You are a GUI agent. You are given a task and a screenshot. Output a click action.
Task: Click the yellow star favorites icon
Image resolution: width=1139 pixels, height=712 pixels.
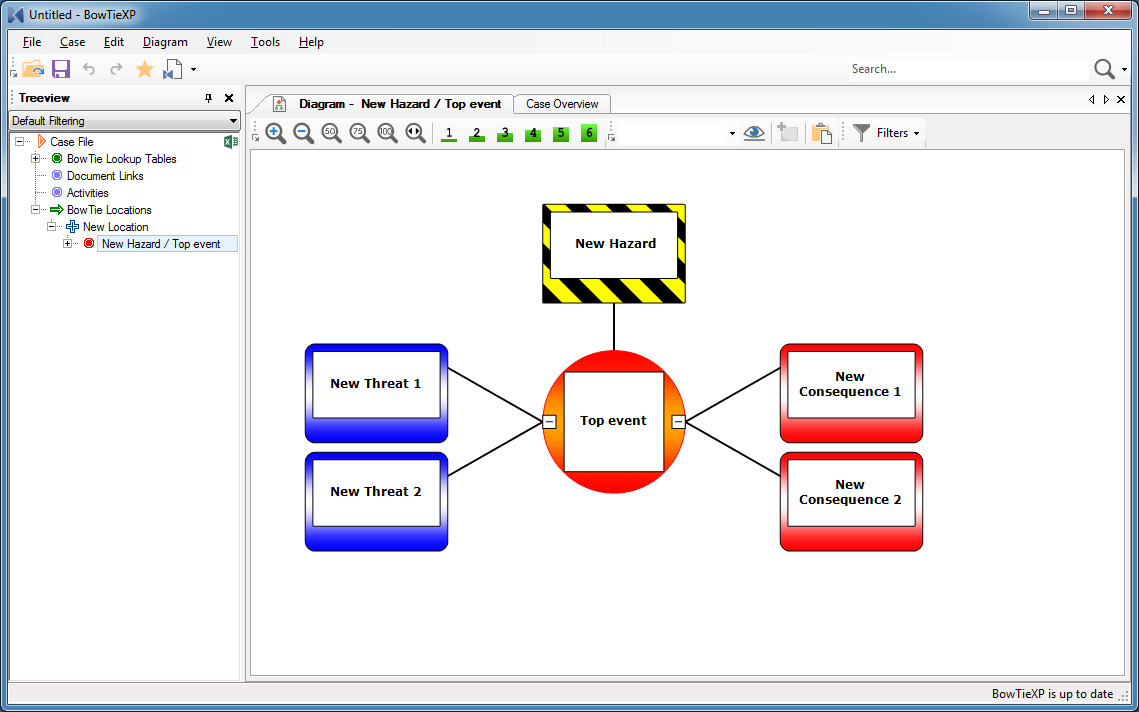145,69
